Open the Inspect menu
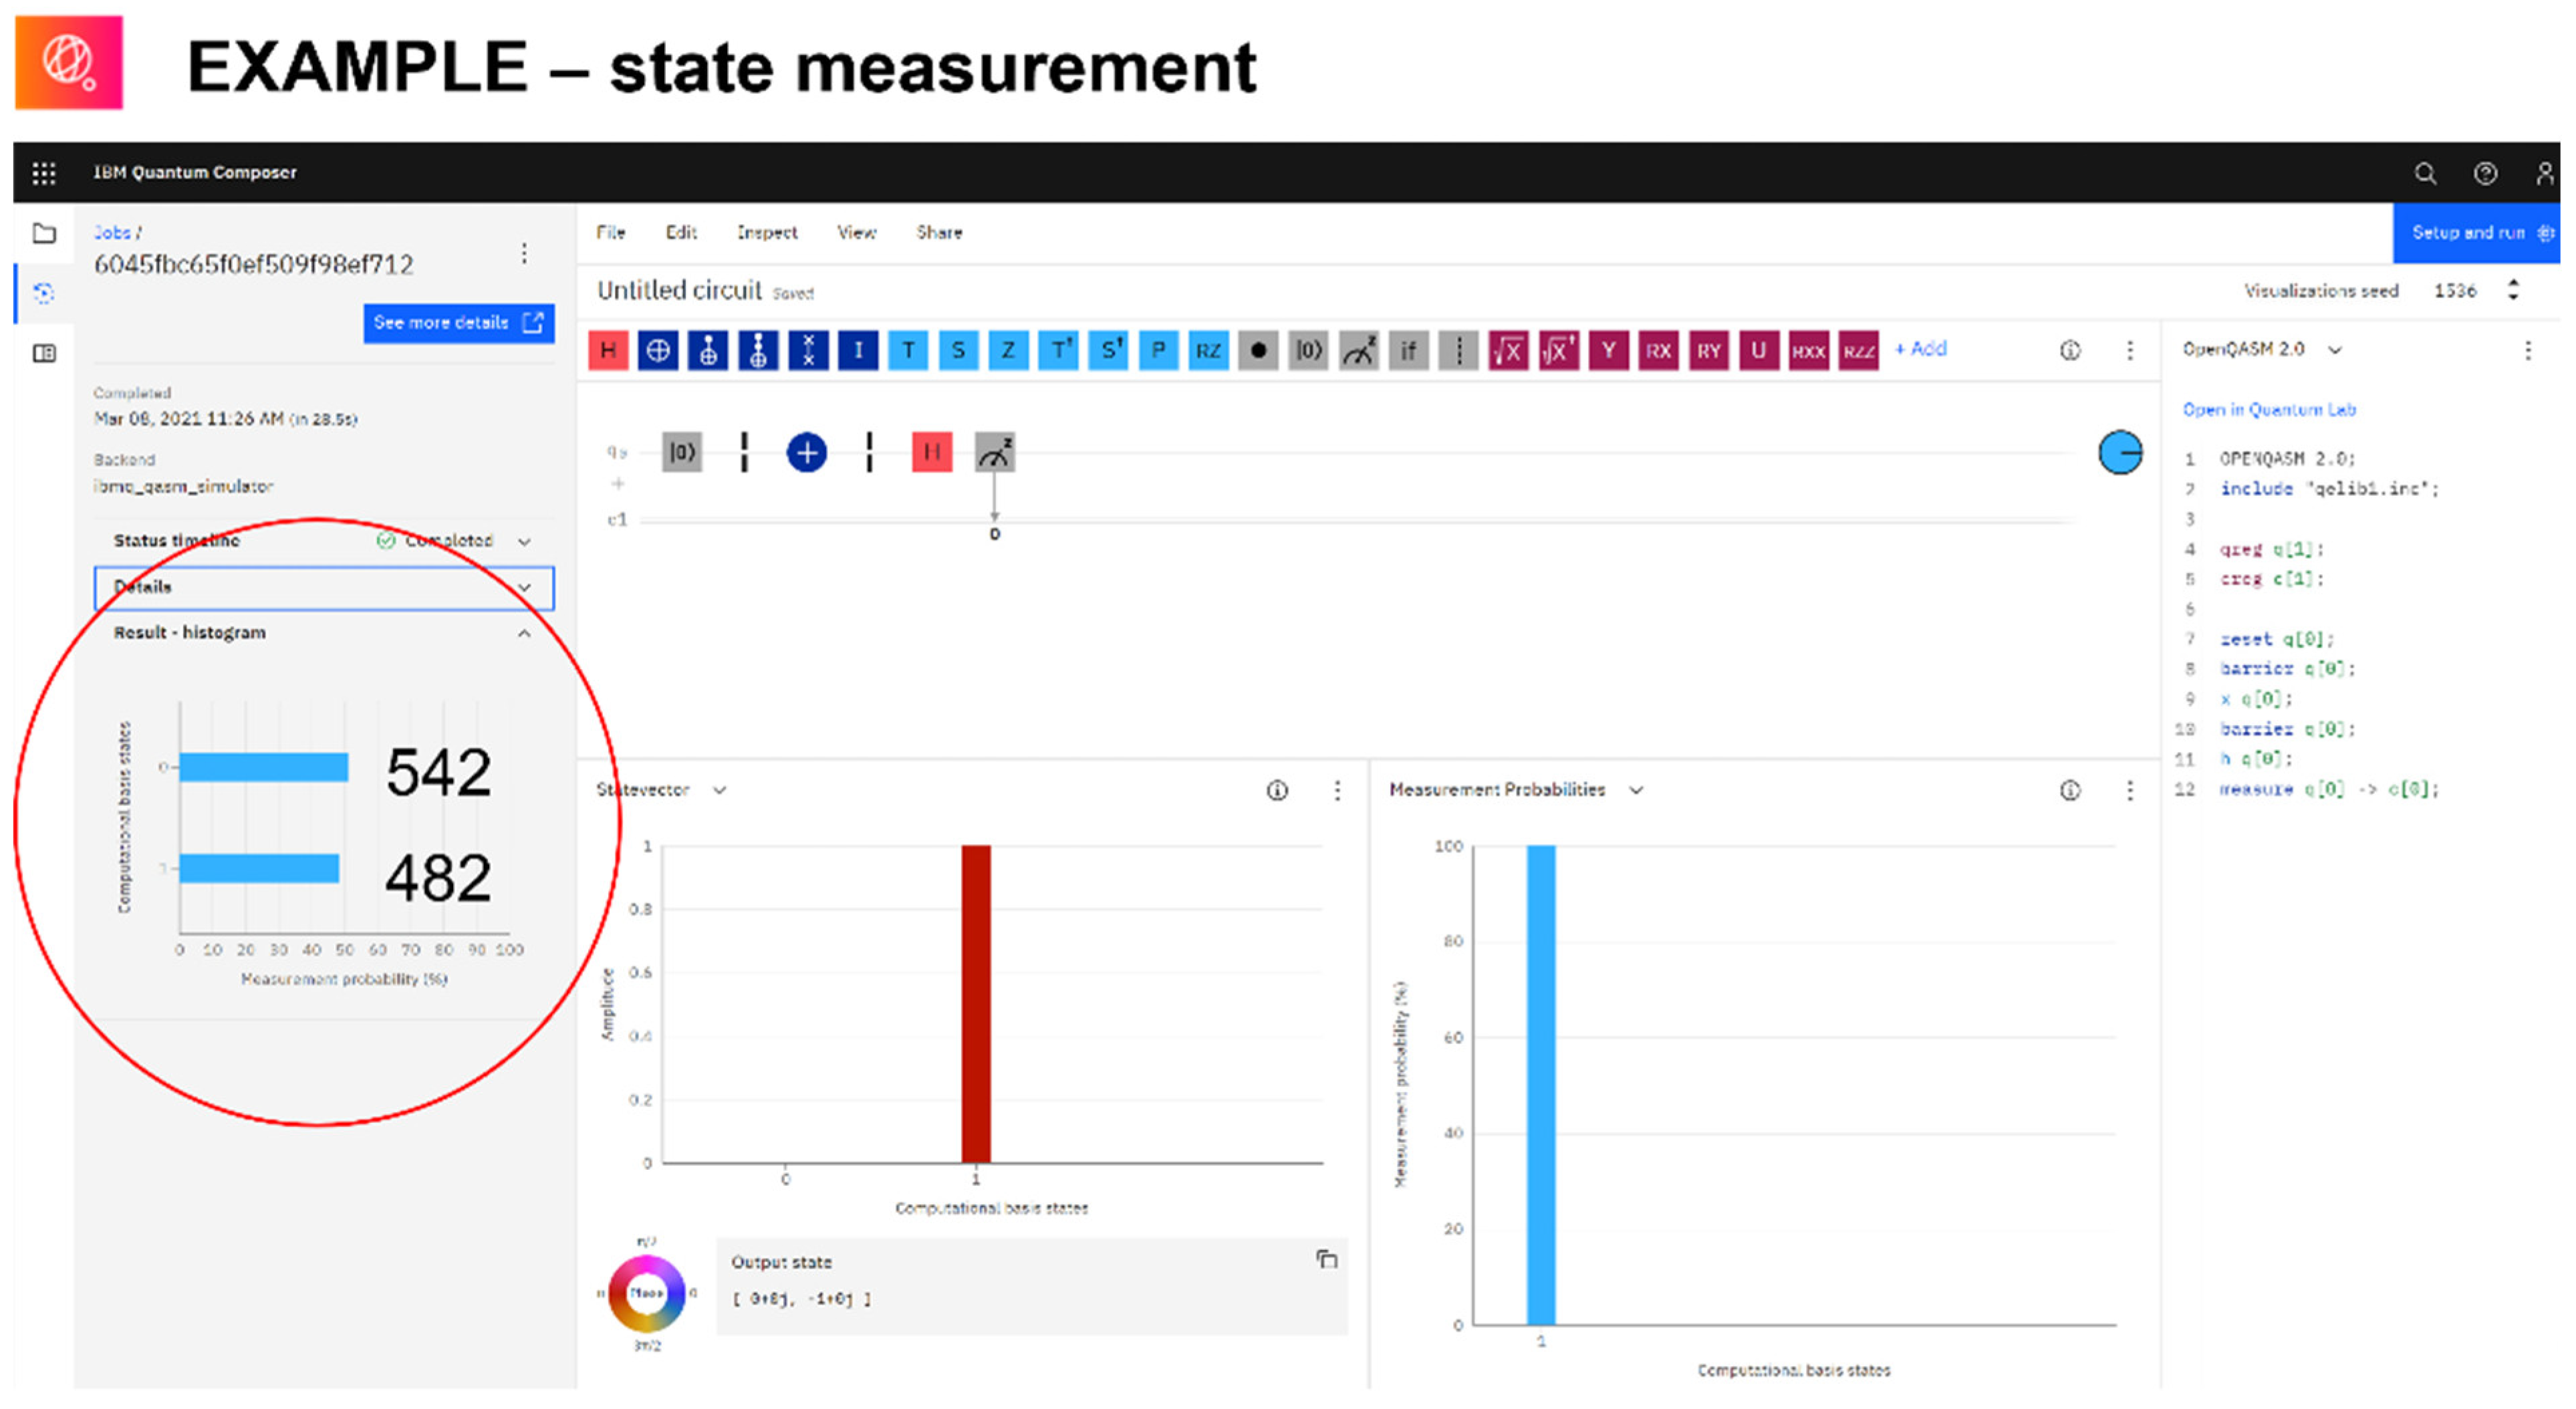 pyautogui.click(x=766, y=232)
